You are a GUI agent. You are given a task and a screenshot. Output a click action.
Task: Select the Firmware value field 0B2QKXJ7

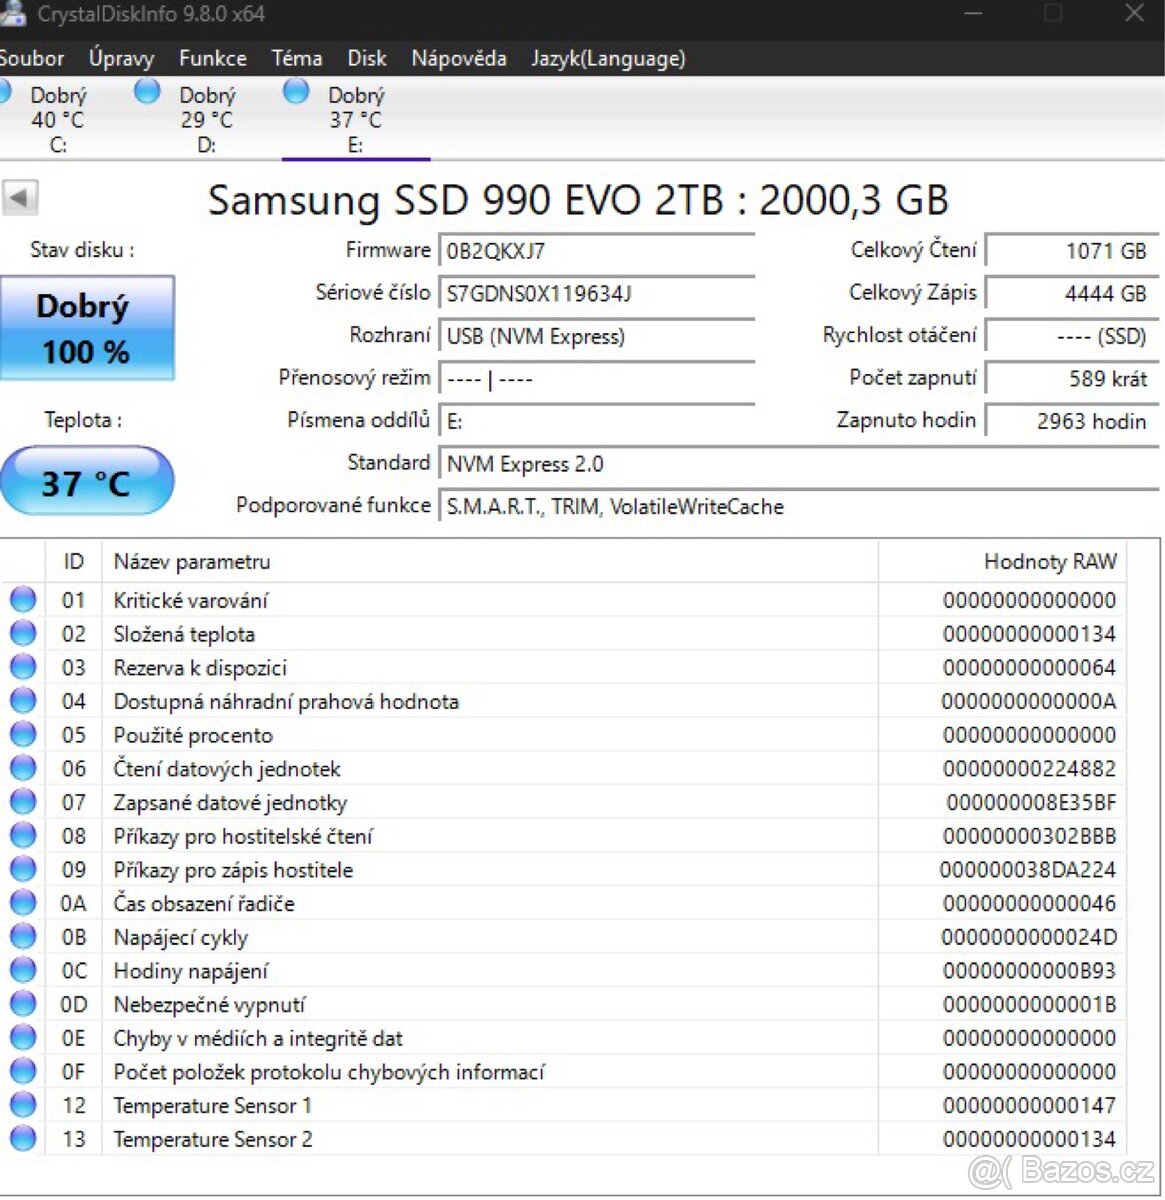point(597,250)
